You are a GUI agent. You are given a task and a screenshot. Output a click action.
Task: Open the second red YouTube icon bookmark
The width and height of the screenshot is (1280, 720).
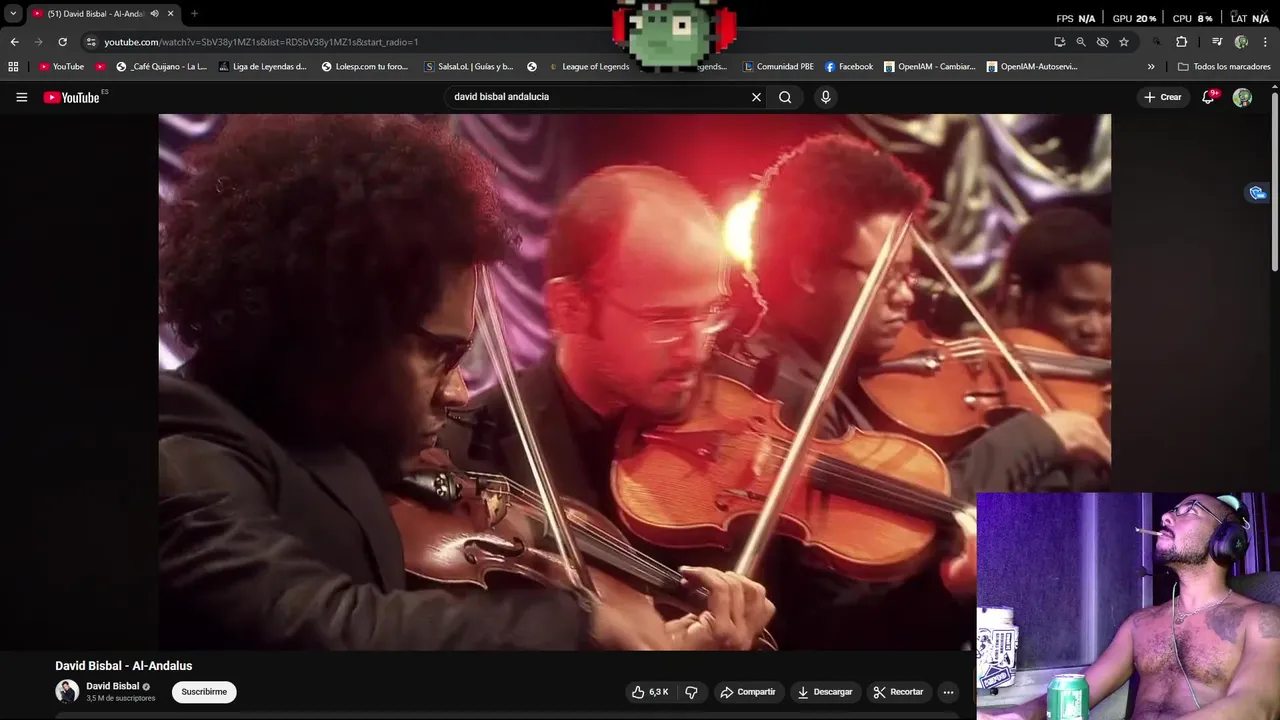click(x=100, y=67)
